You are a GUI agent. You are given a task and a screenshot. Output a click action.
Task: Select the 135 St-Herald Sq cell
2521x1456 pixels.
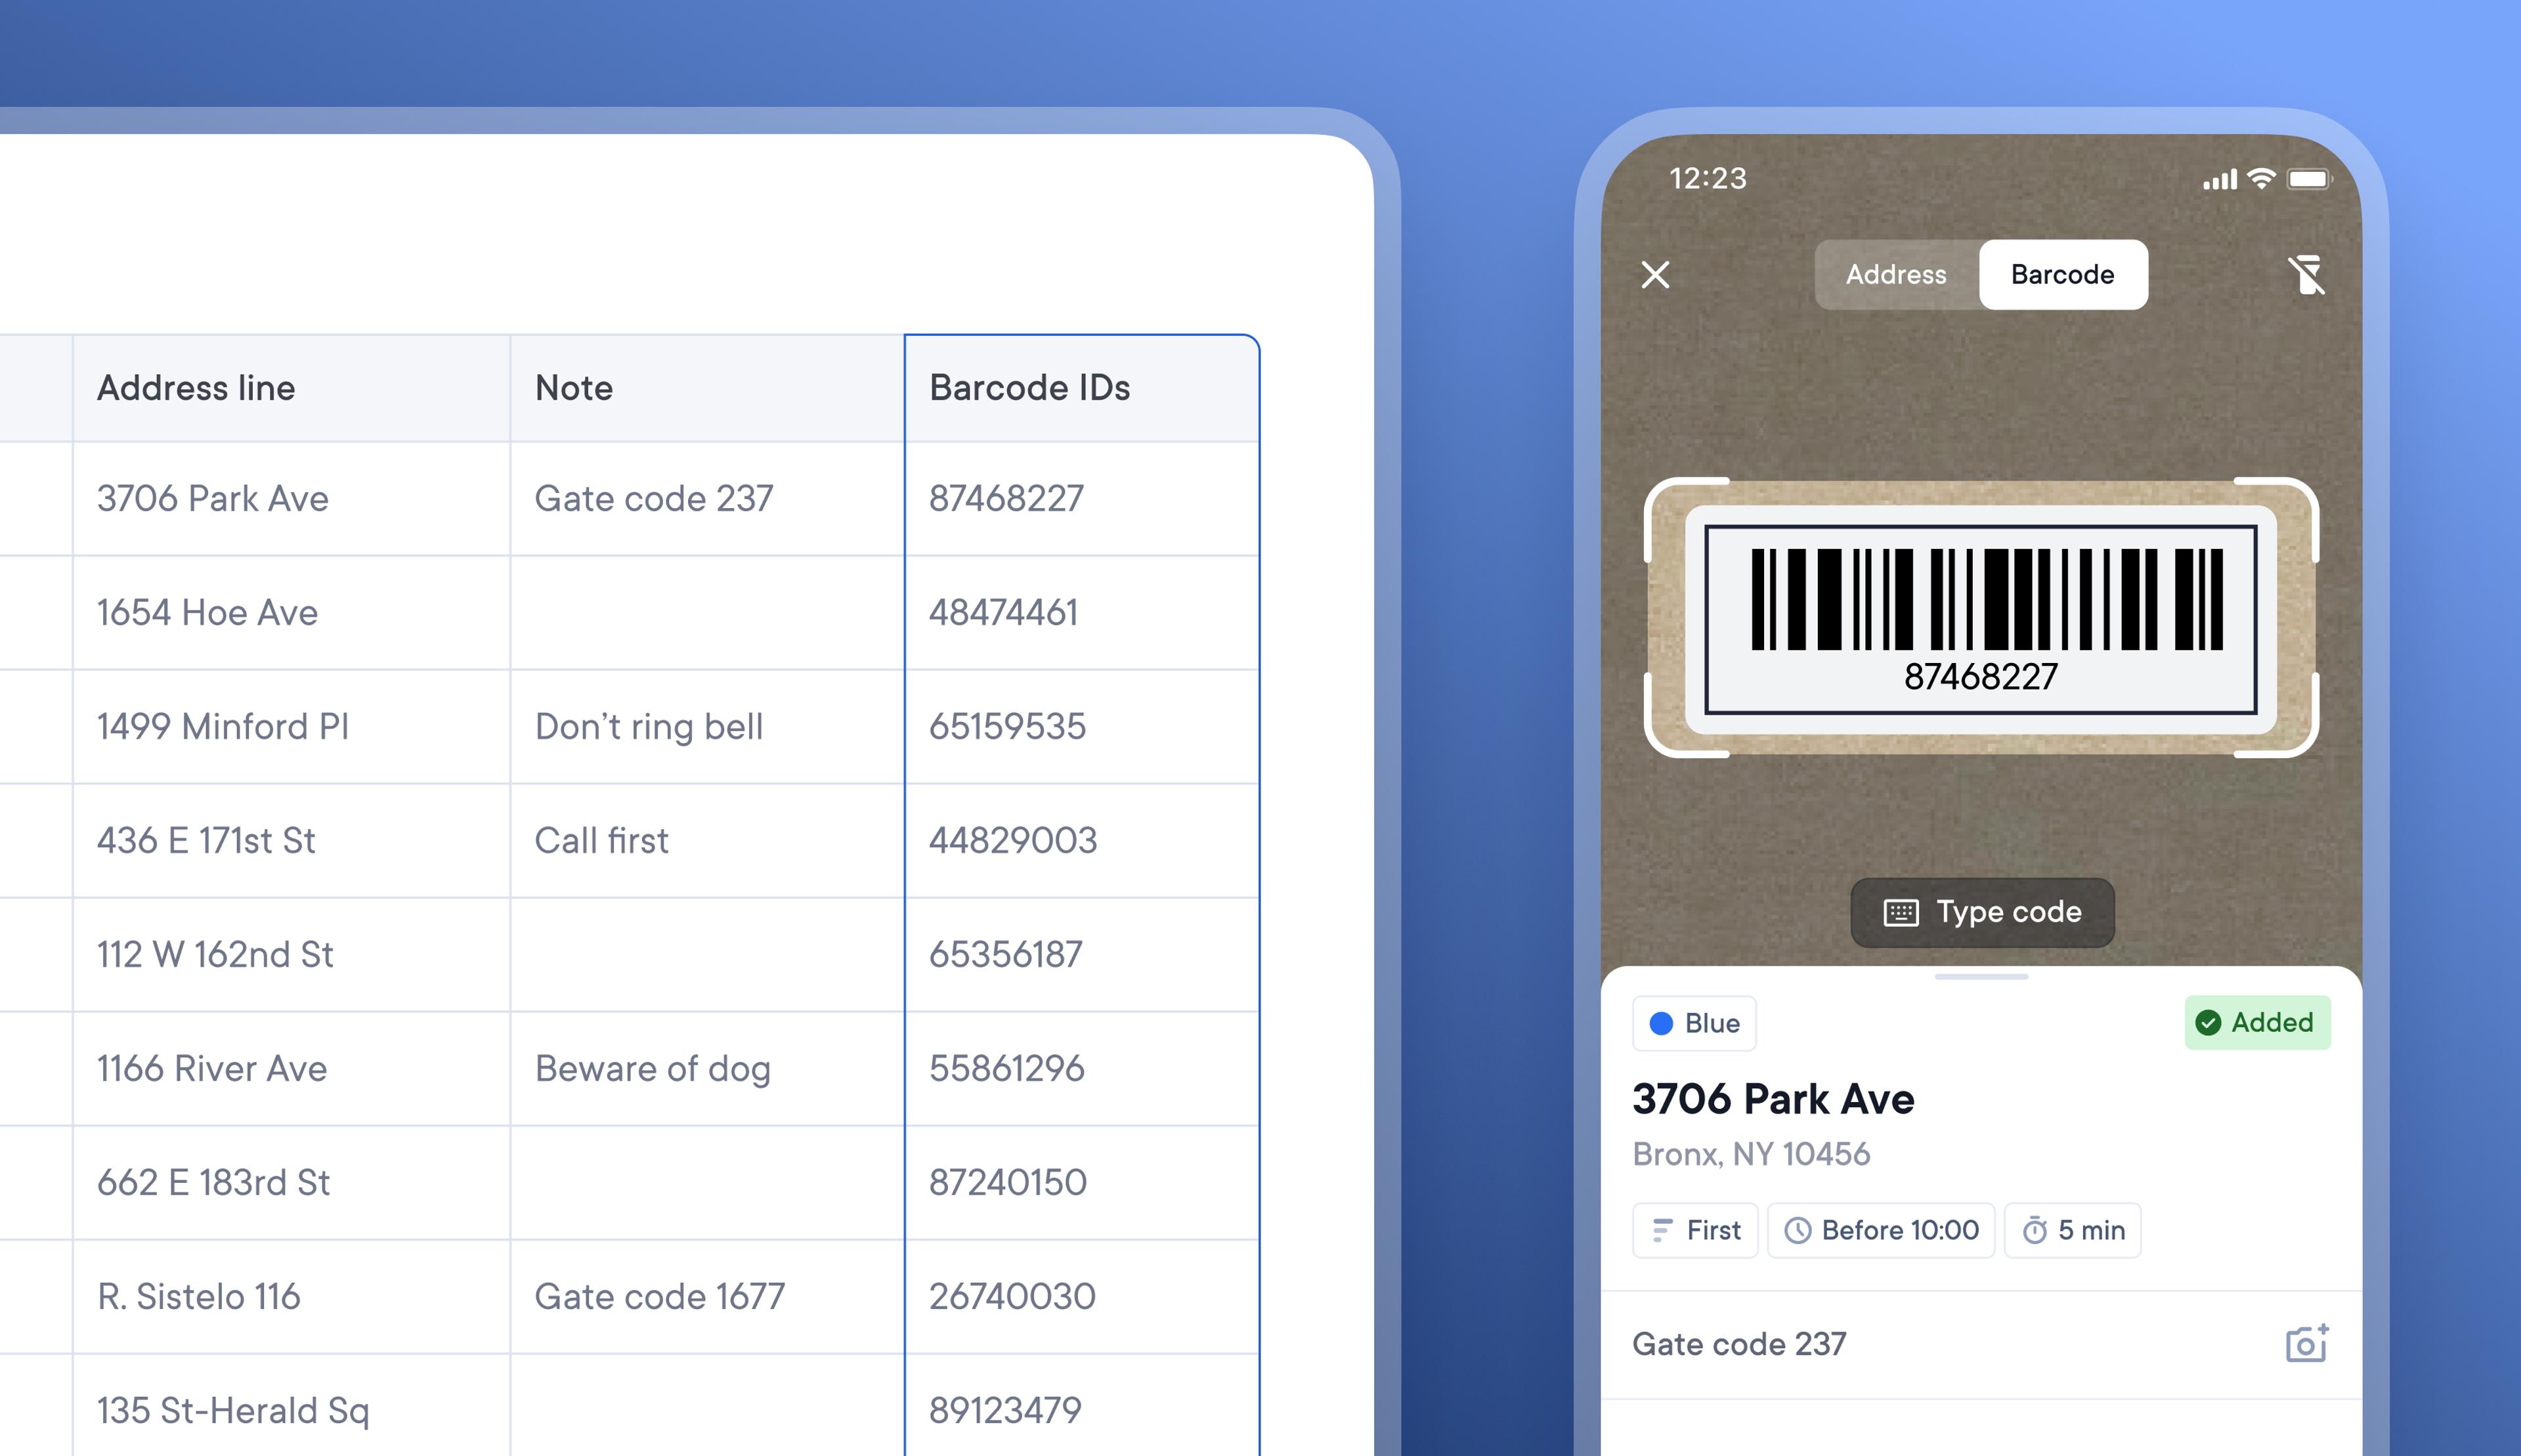[291, 1406]
